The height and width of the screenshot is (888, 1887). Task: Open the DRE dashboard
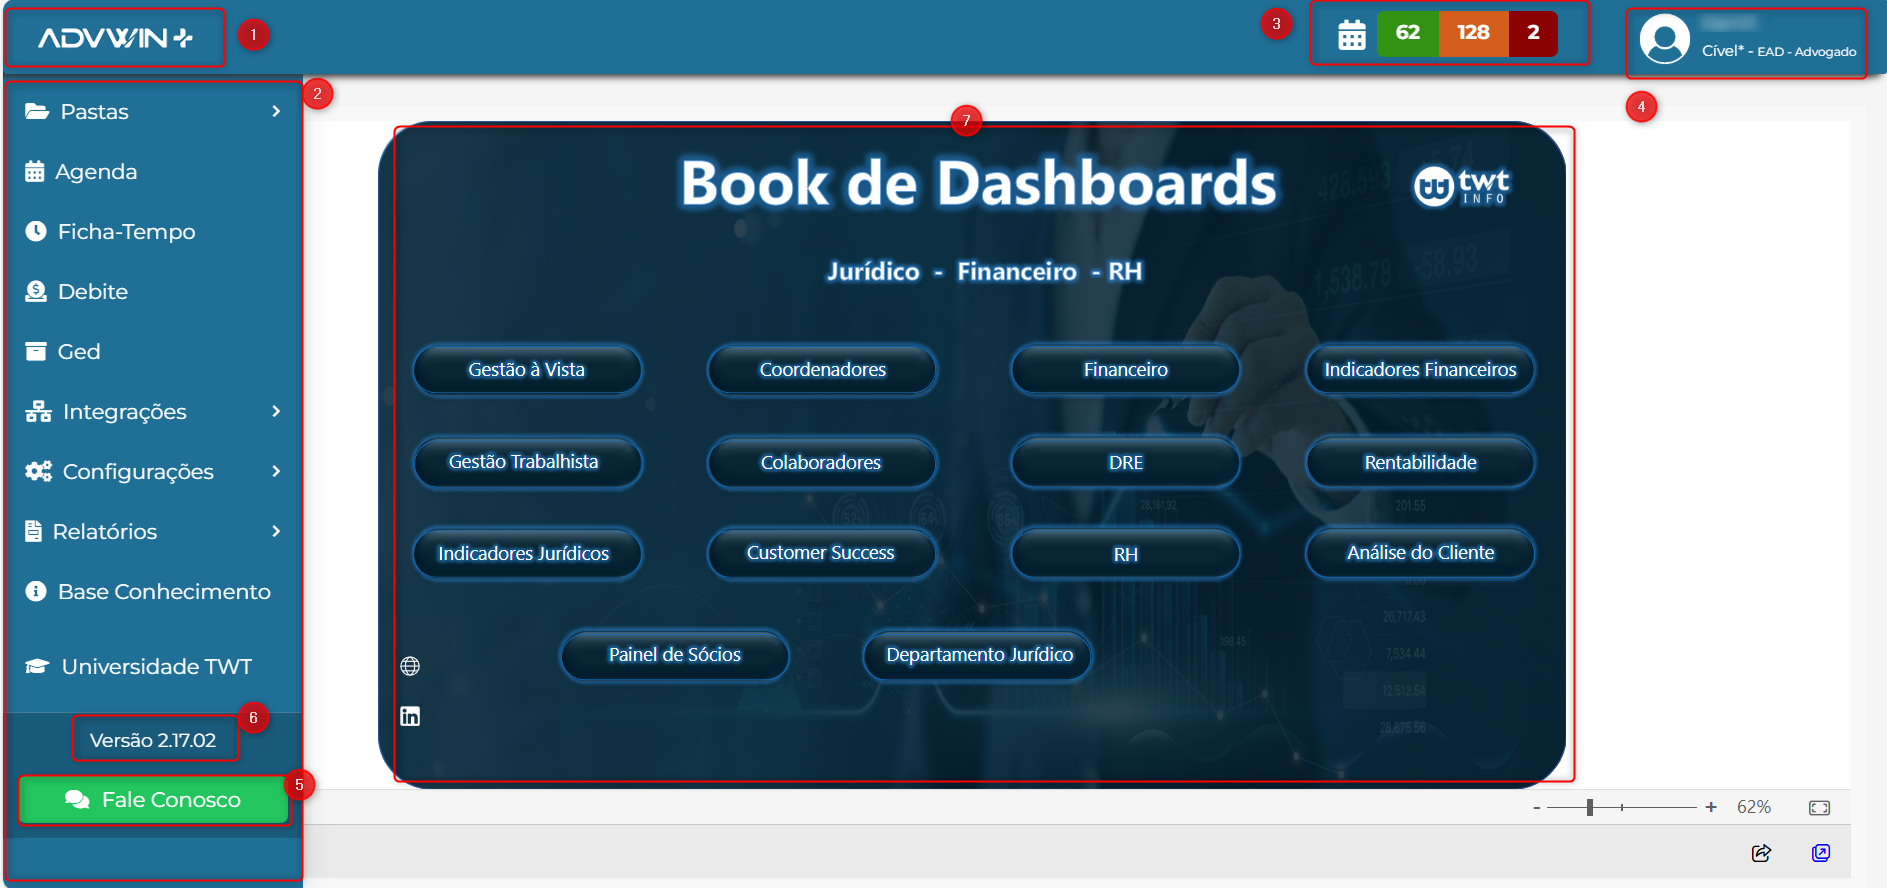pyautogui.click(x=1126, y=462)
